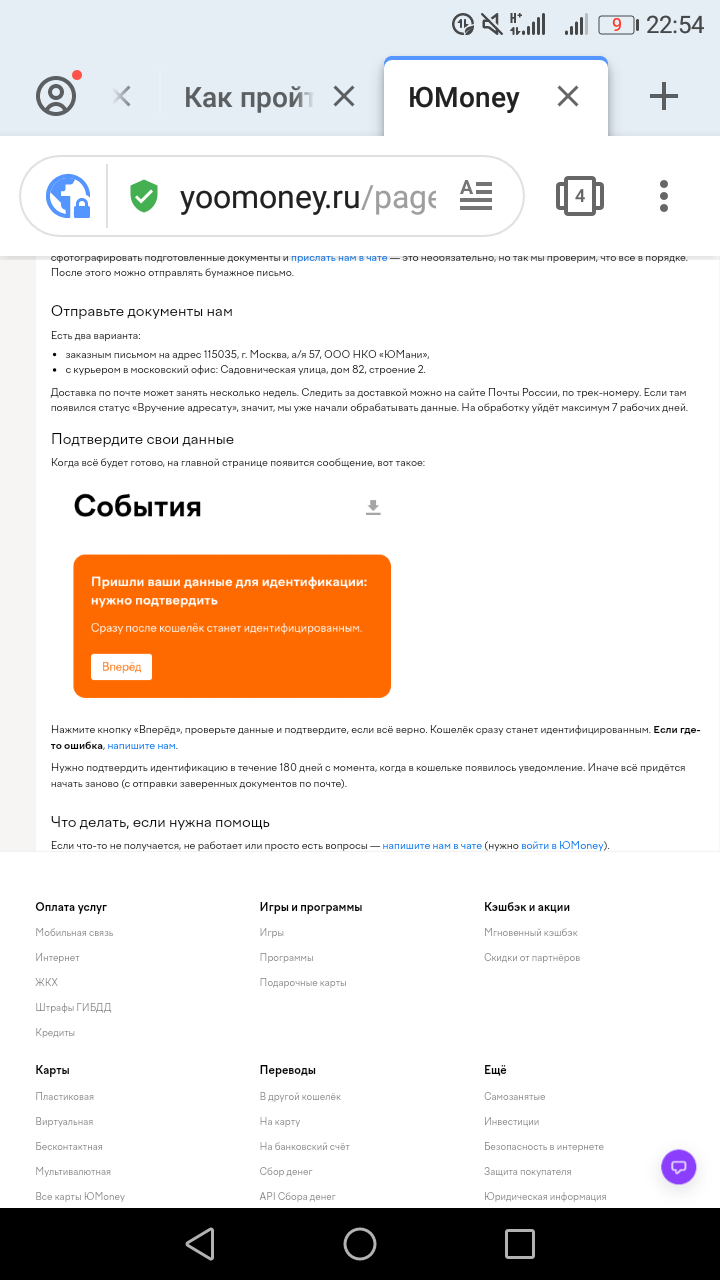Follow the "прислать нам в чате" link
Image resolution: width=720 pixels, height=1280 pixels.
click(339, 258)
